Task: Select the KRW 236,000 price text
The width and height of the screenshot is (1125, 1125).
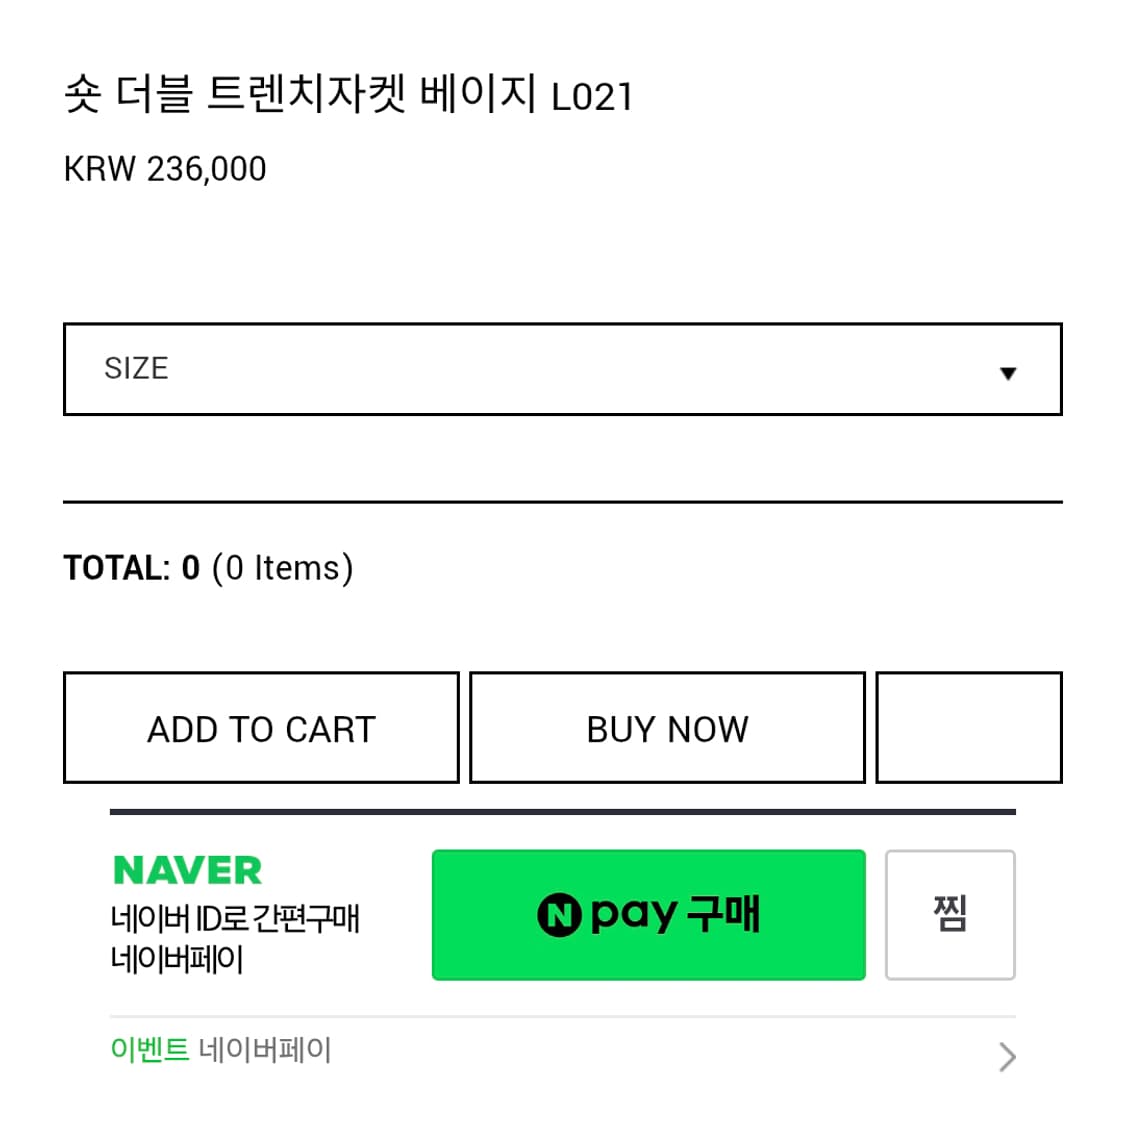Action: pos(164,168)
